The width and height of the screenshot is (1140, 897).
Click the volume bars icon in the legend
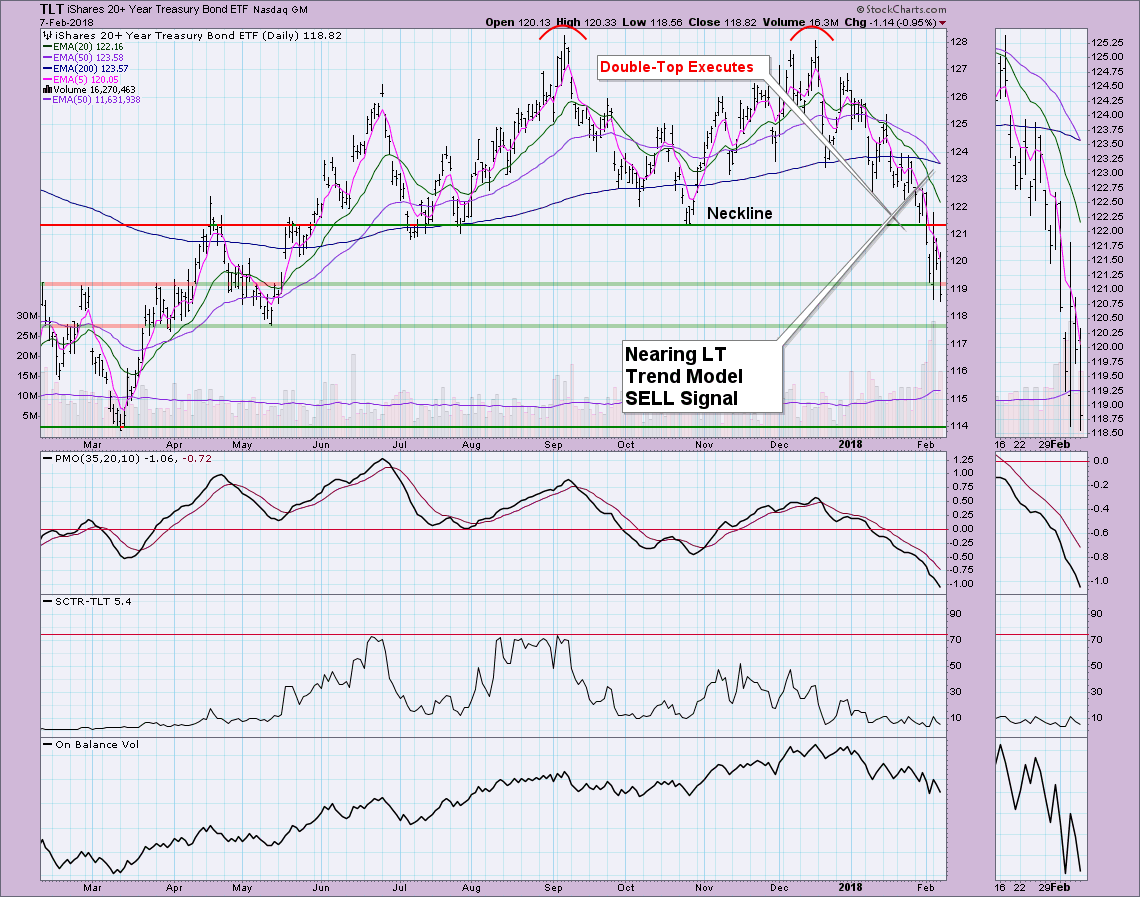click(47, 89)
